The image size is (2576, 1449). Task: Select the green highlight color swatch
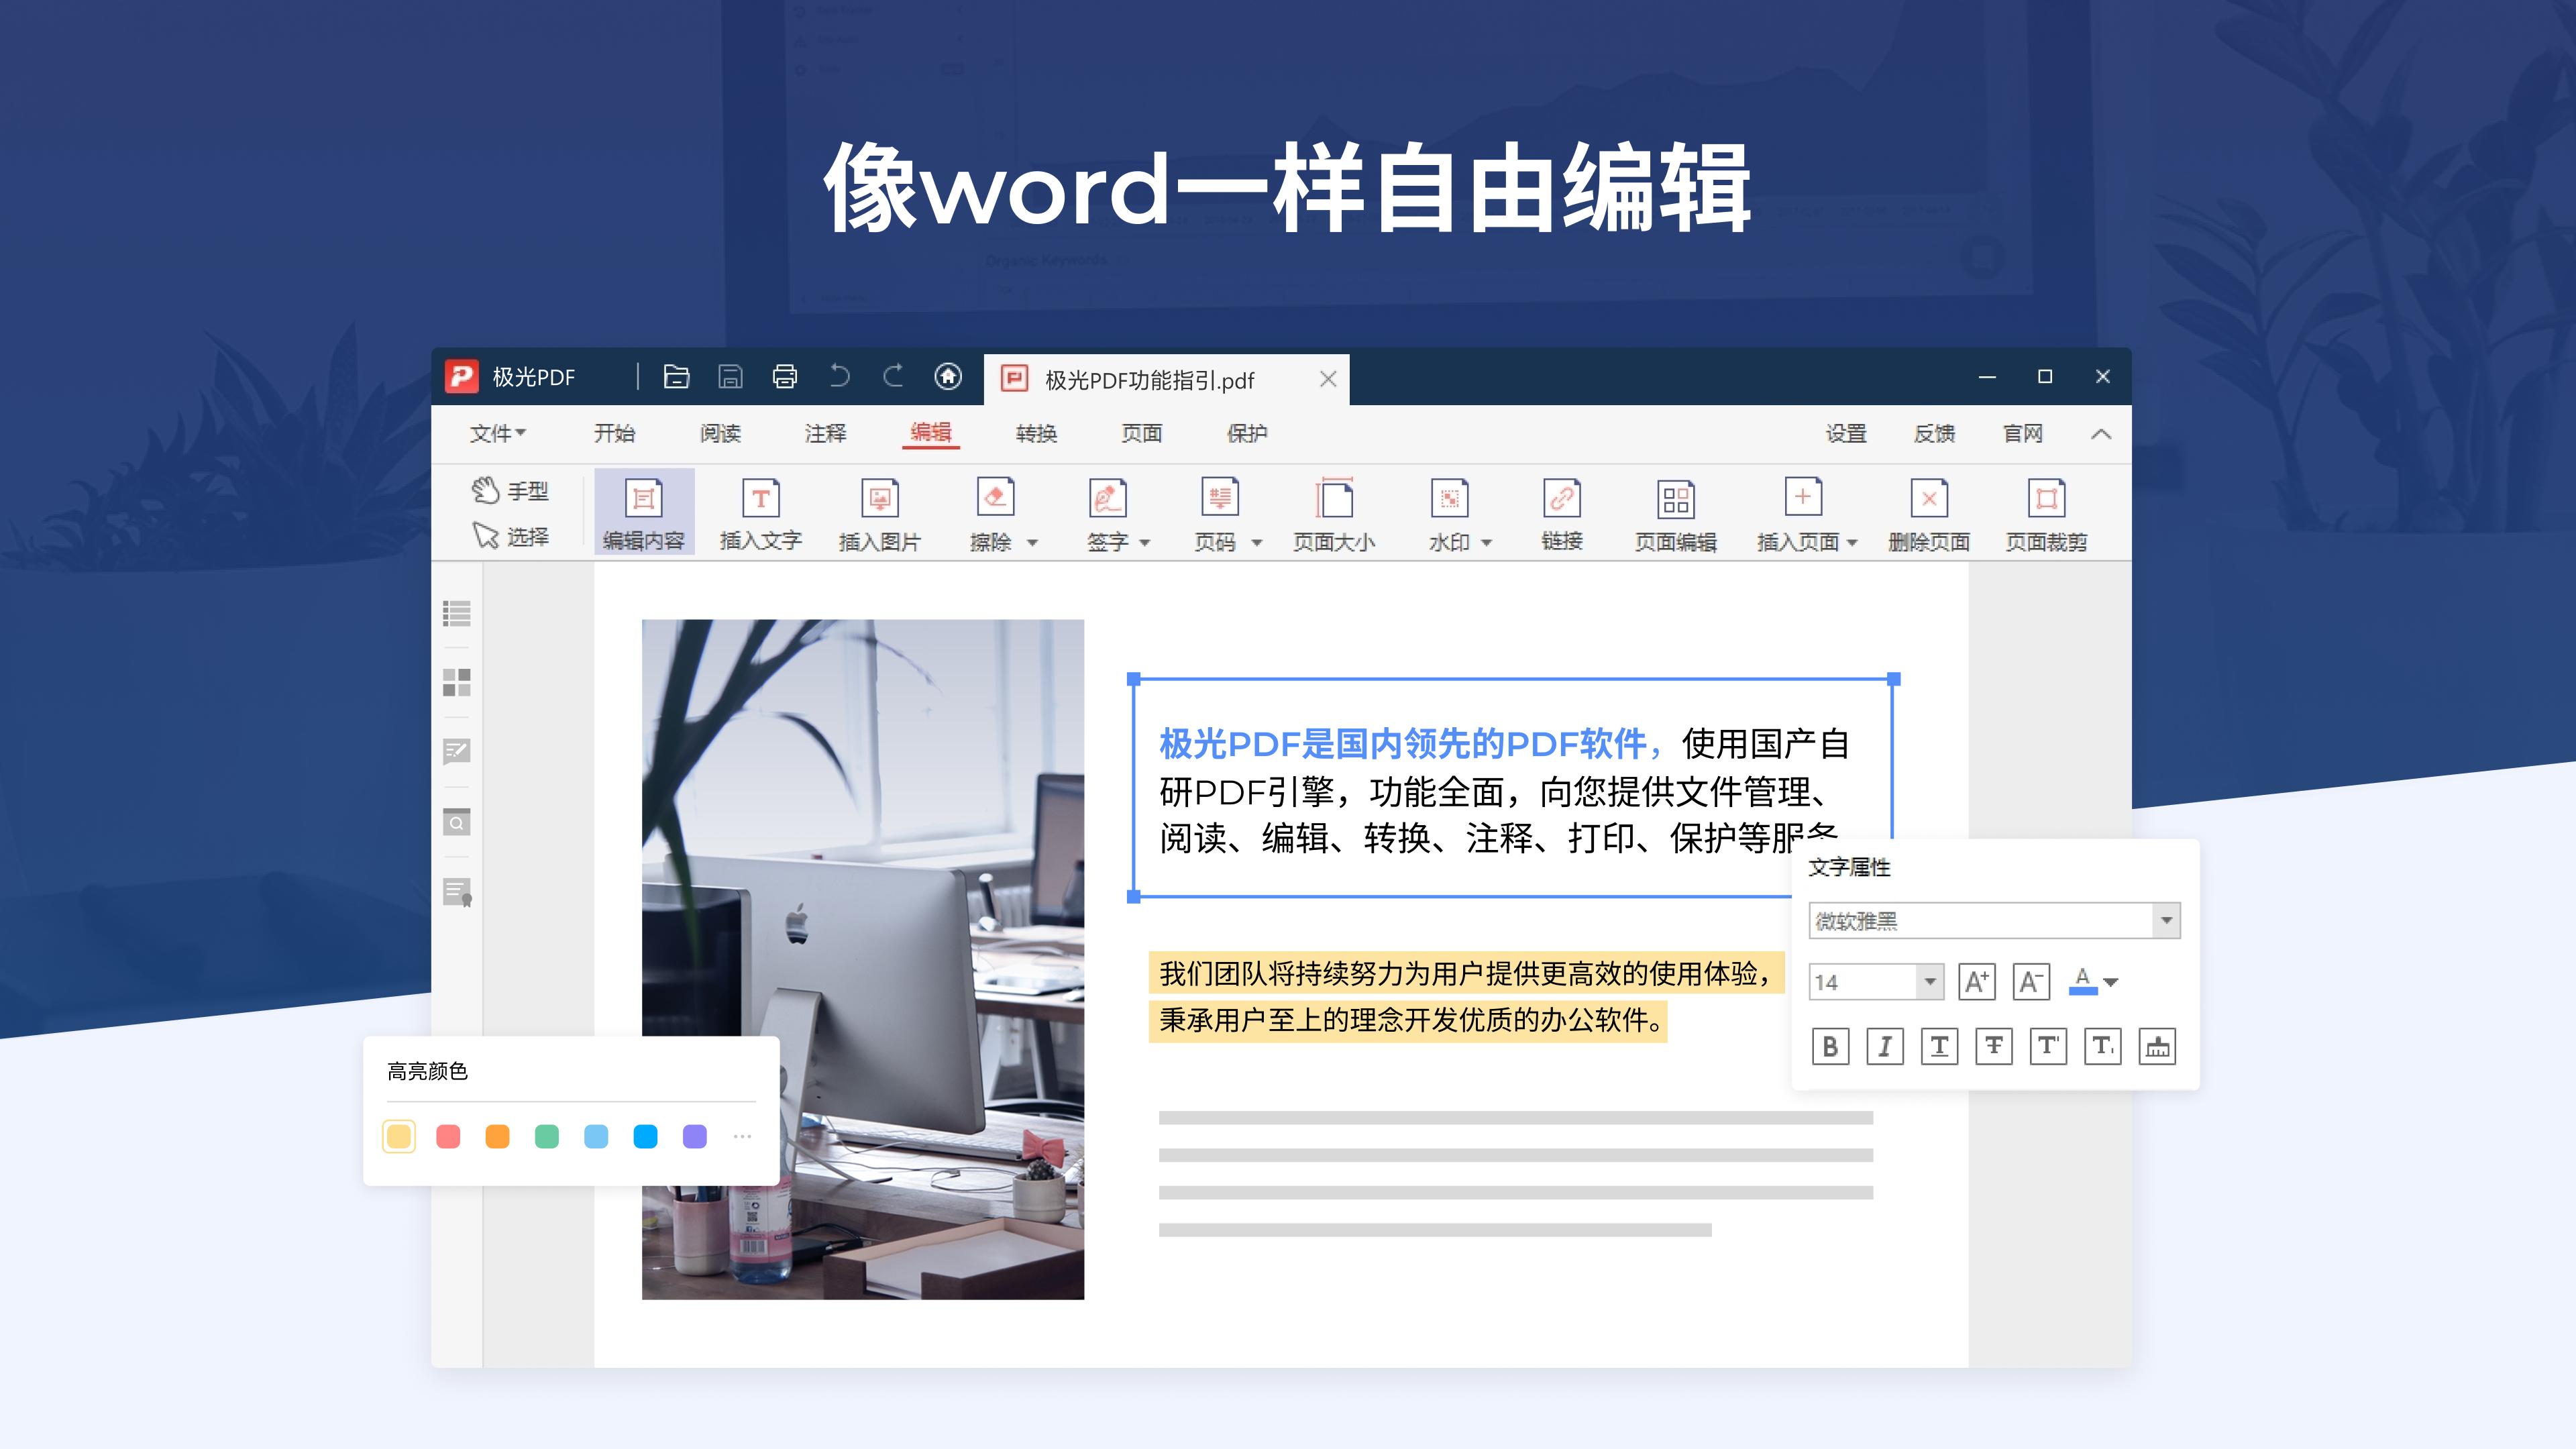546,1136
